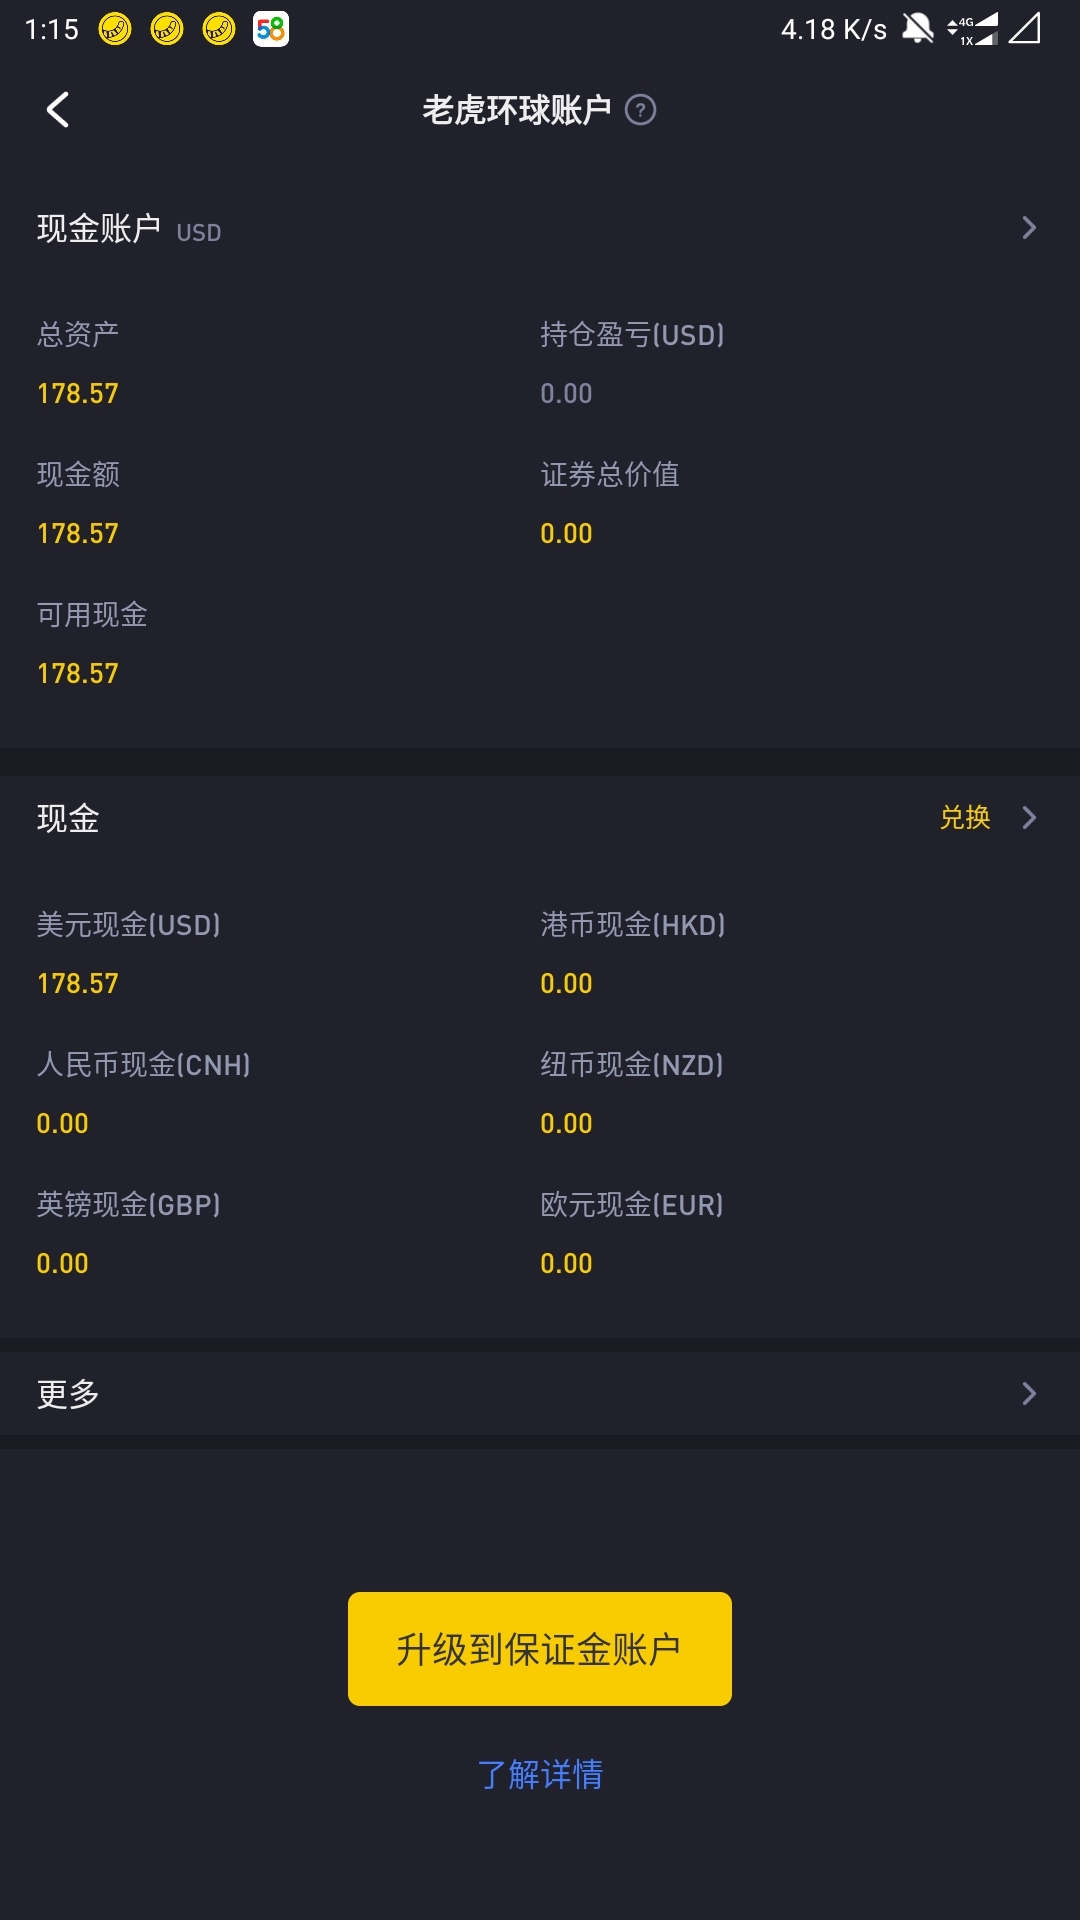The image size is (1080, 1920).
Task: Tap the 4G signal strength icon
Action: coord(974,29)
